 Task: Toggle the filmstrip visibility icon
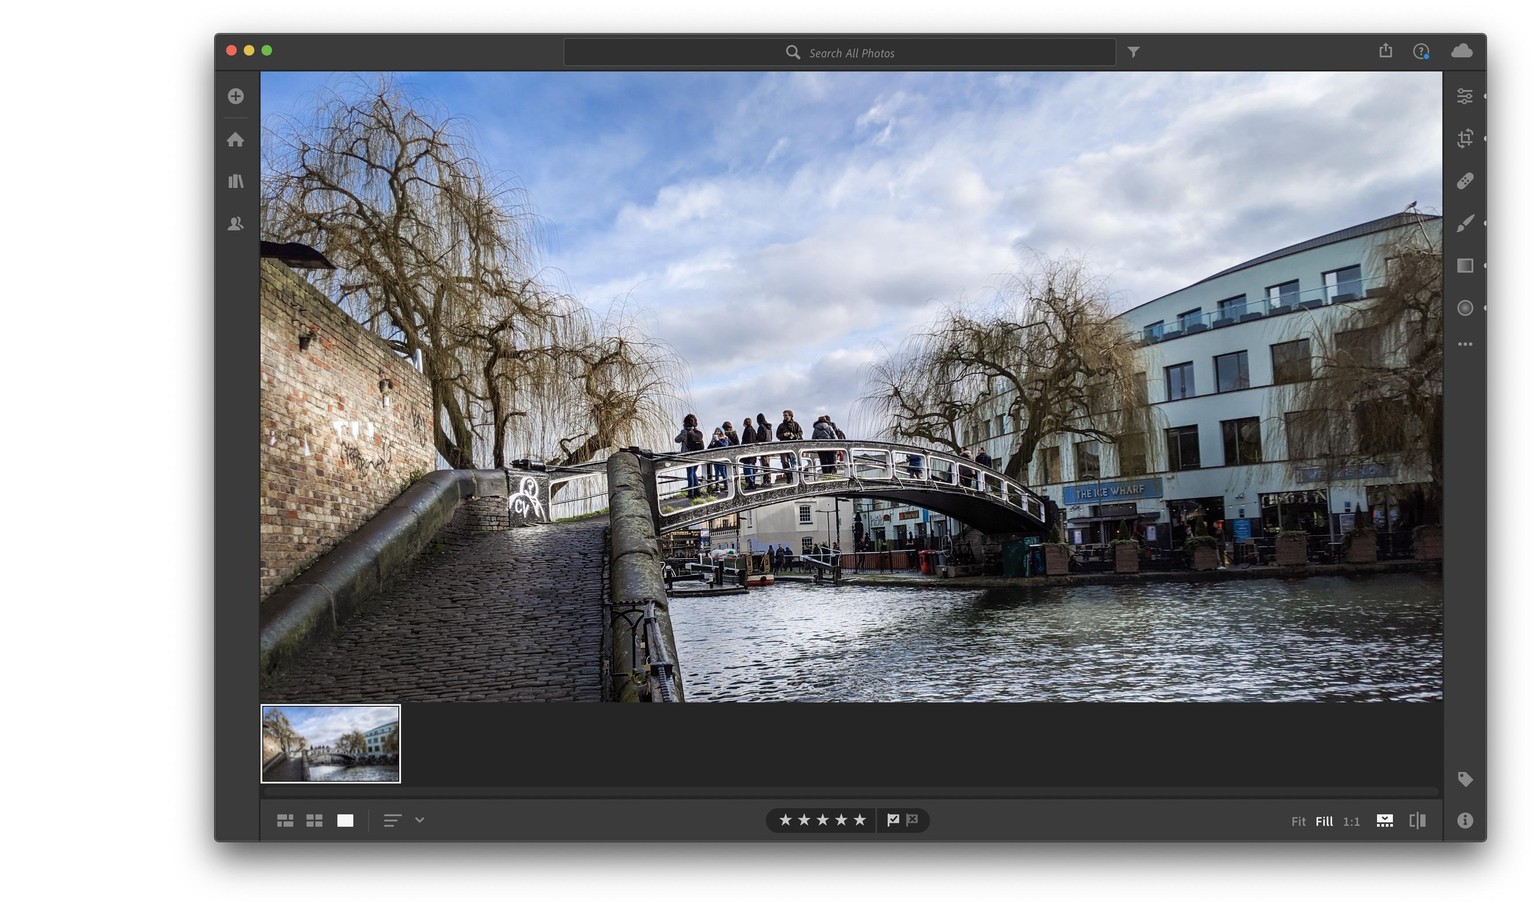pyautogui.click(x=1385, y=820)
